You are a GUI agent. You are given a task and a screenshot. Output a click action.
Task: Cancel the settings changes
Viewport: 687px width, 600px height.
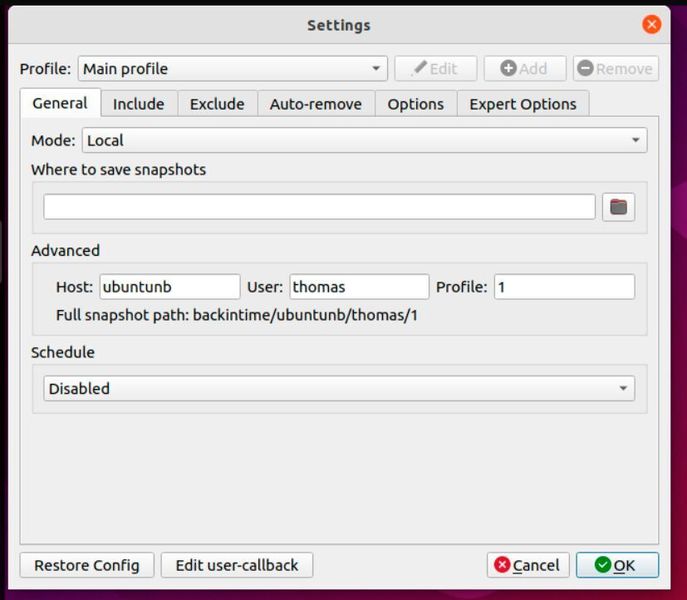point(528,565)
